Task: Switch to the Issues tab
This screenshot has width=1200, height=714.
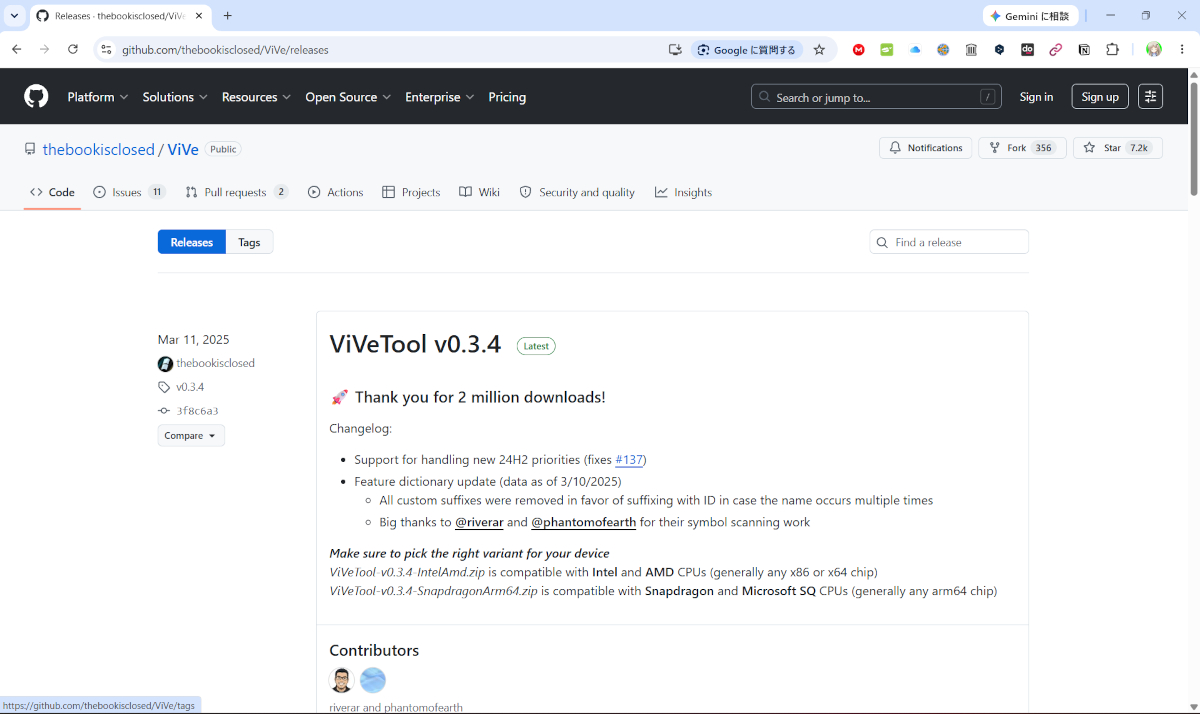Action: (129, 192)
